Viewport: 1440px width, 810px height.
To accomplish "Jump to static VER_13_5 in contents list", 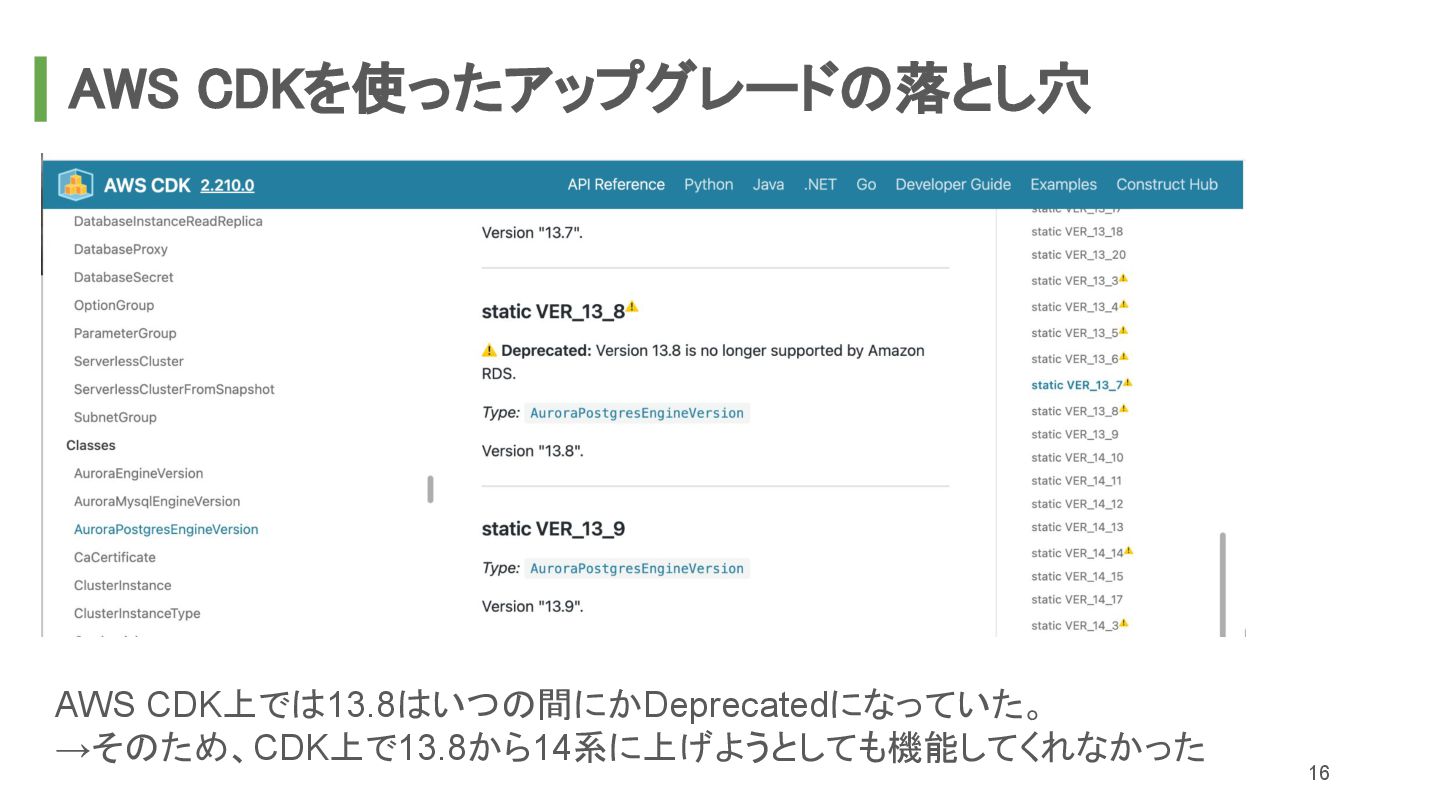I will click(1075, 333).
